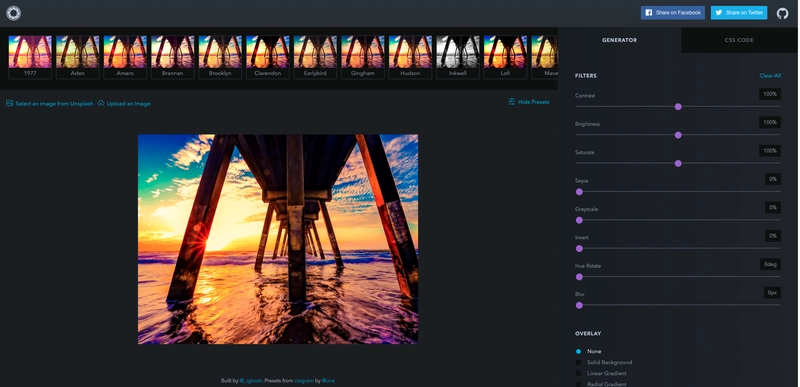Click the Hue Rotate 0deg value field
The width and height of the screenshot is (800, 387).
770,264
